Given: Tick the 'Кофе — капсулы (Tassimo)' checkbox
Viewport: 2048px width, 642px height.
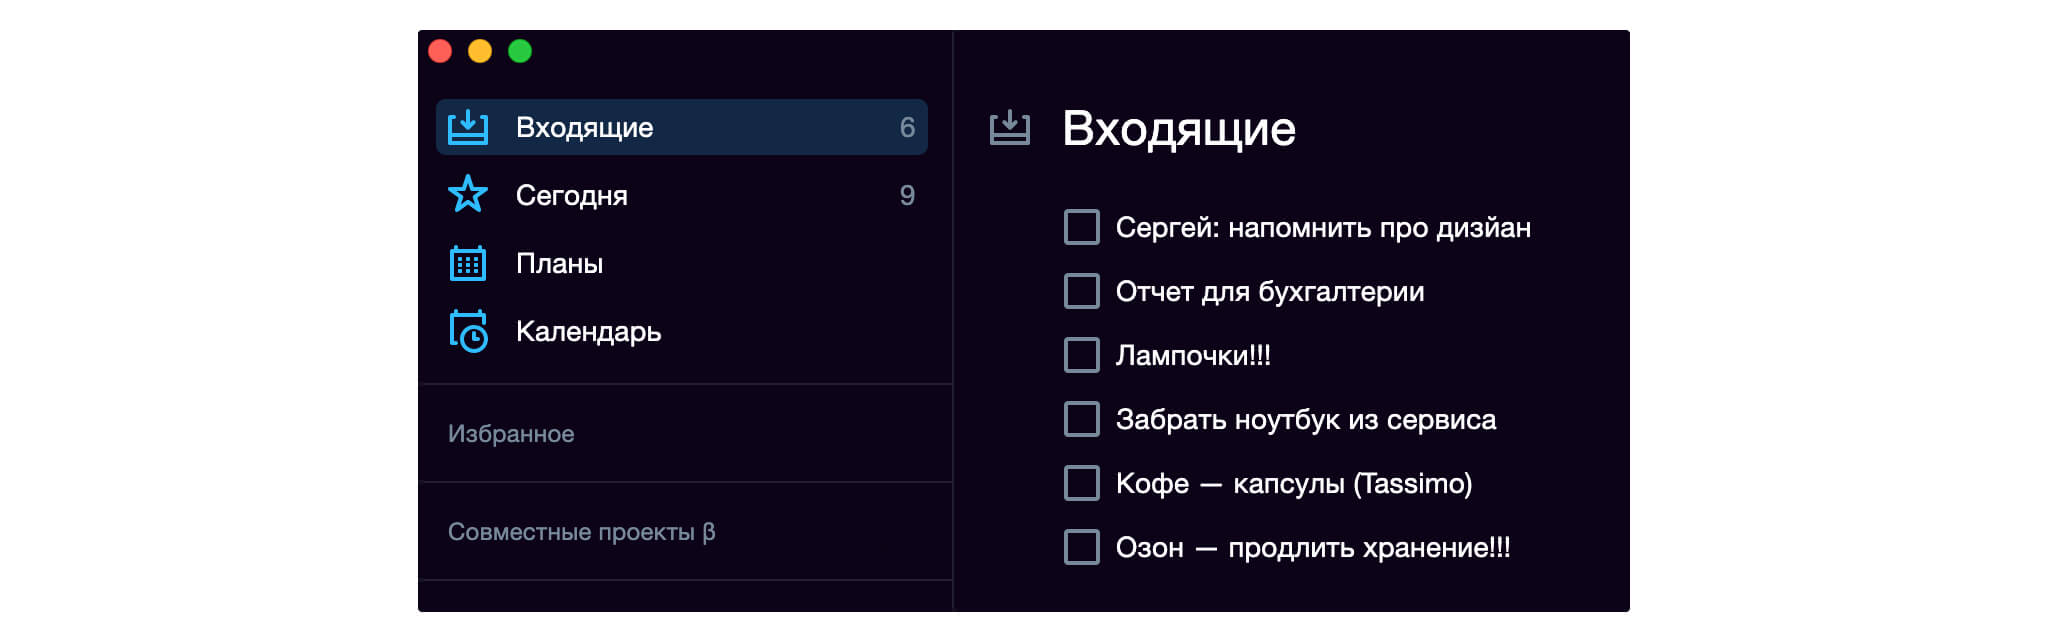Looking at the screenshot, I should pos(1081,483).
